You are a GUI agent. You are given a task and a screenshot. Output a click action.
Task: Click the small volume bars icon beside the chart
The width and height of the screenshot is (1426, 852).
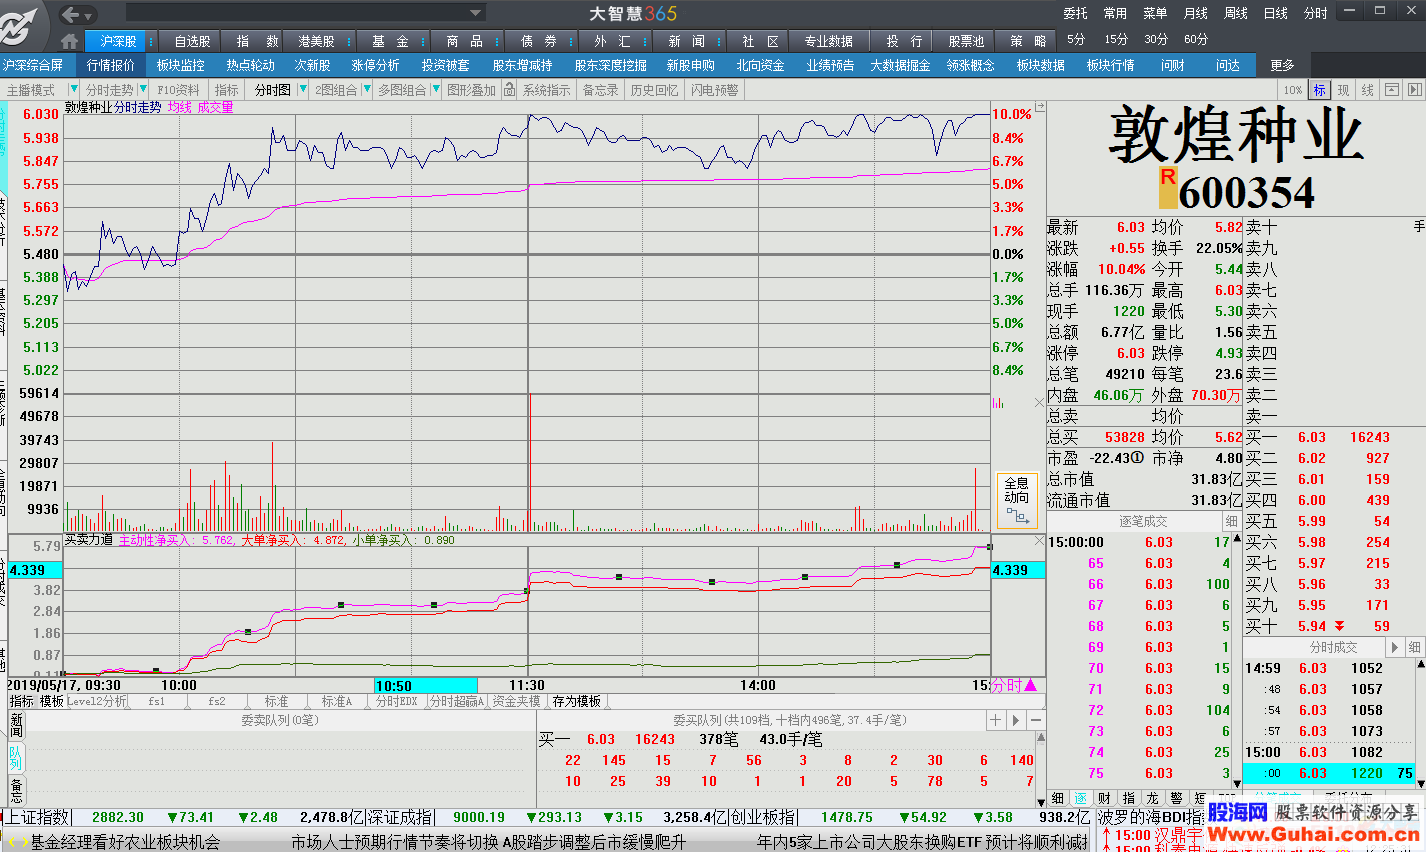pos(998,403)
